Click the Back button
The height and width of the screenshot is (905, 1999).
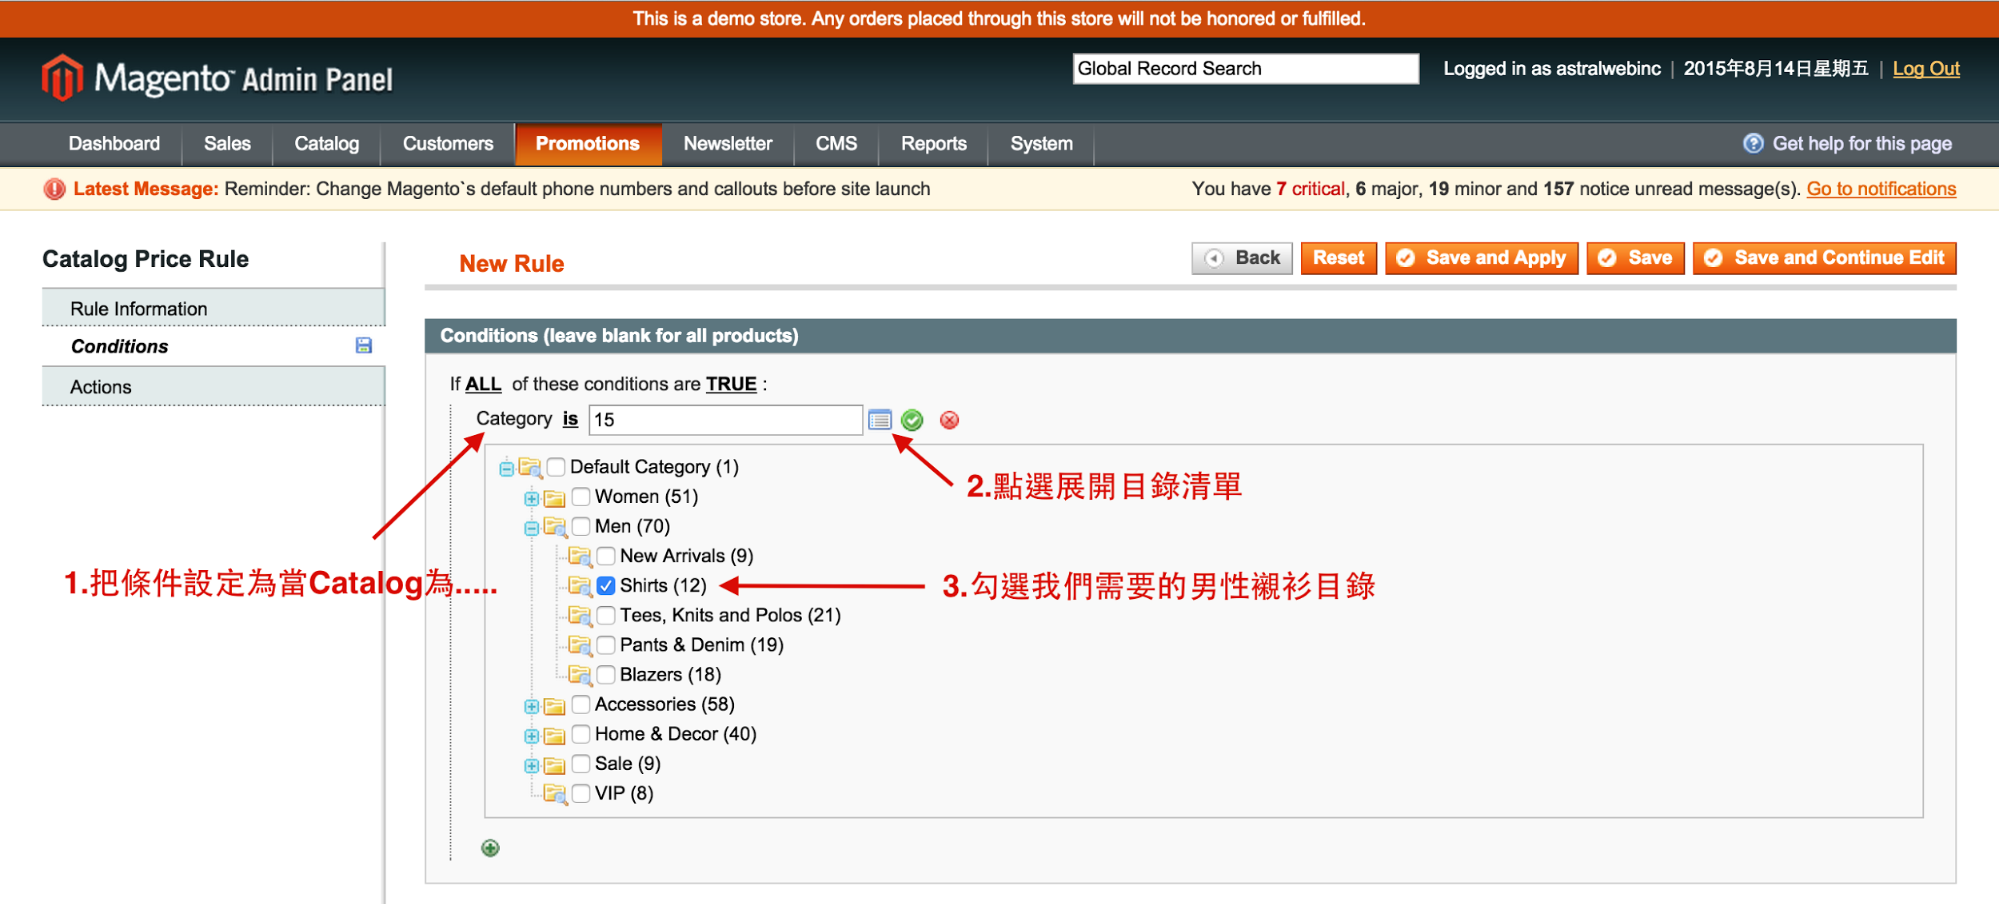(x=1243, y=258)
